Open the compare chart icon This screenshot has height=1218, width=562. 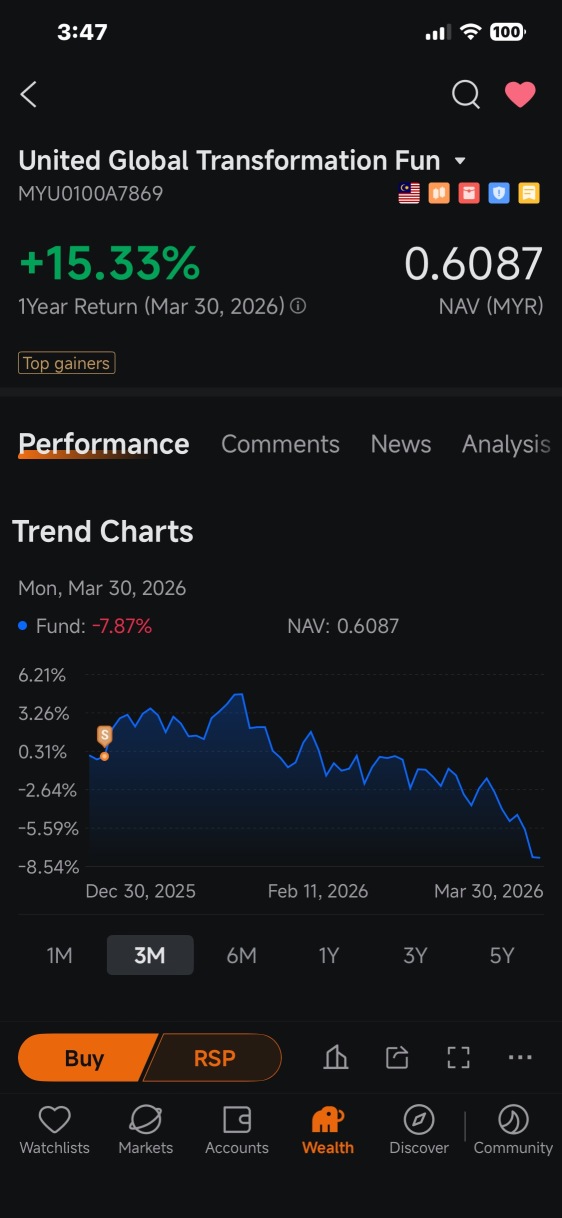(336, 1058)
